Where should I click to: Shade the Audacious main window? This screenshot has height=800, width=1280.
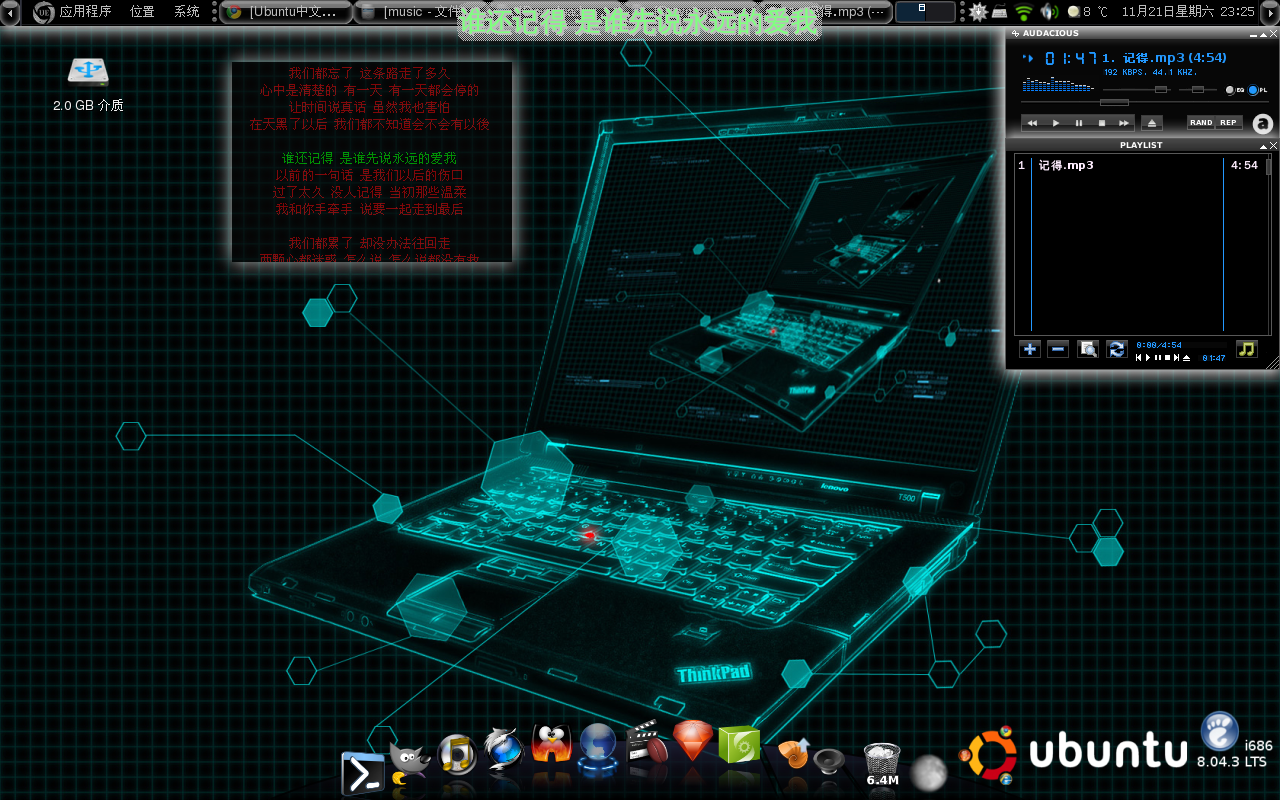[1263, 33]
